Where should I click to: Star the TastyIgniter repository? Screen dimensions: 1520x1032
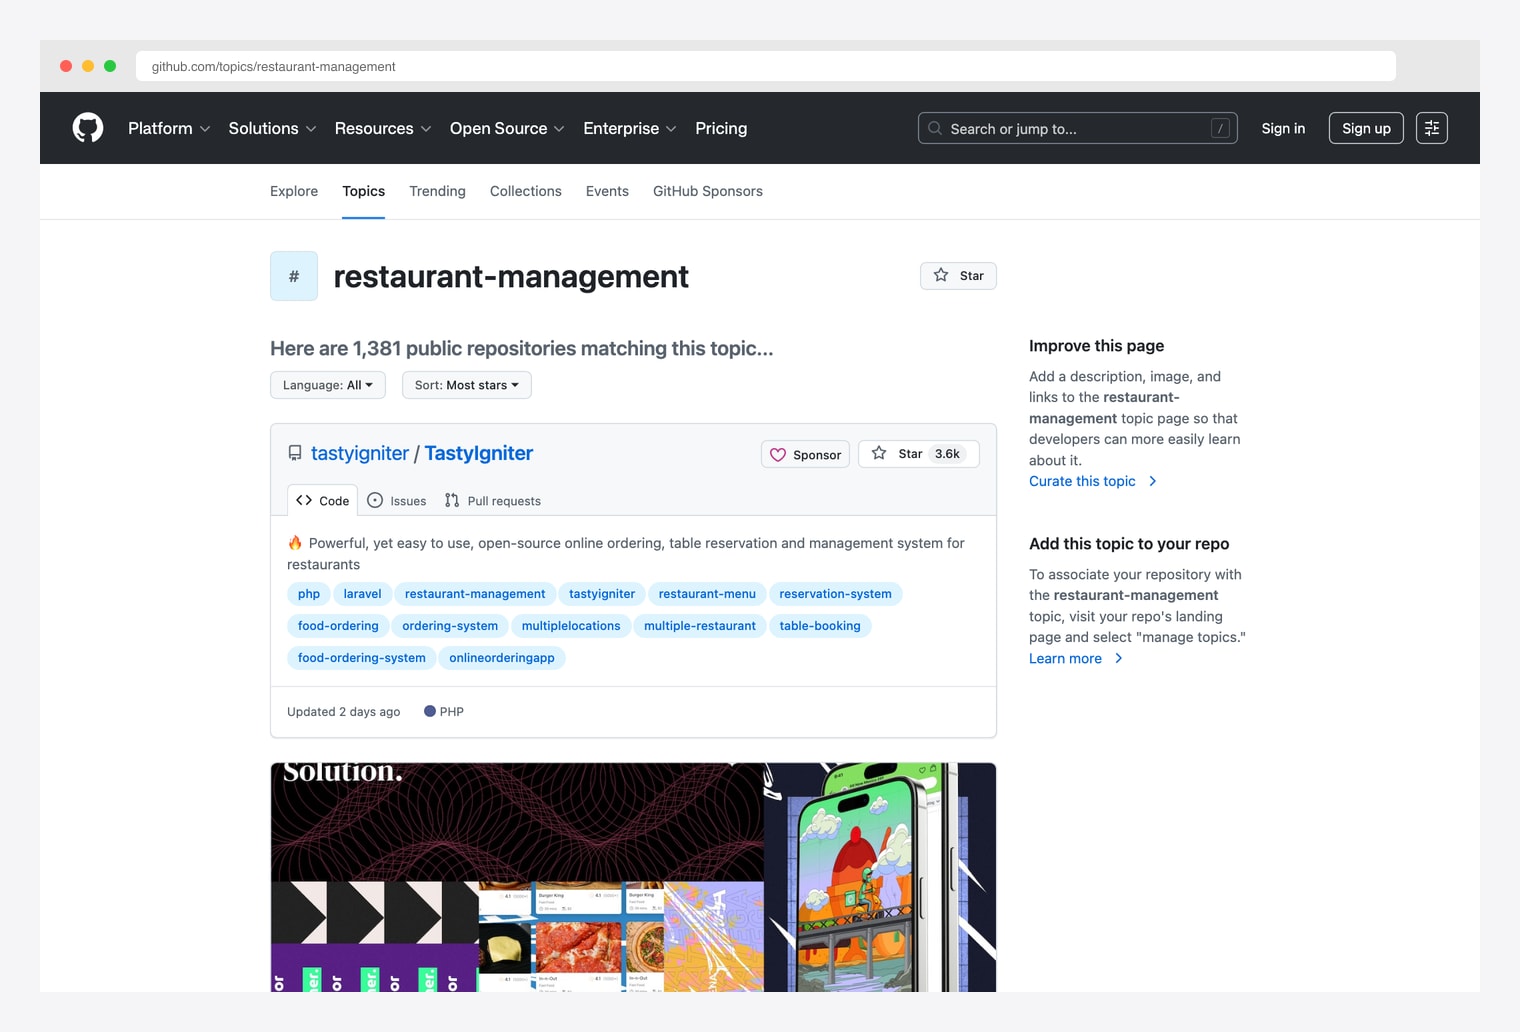point(918,454)
